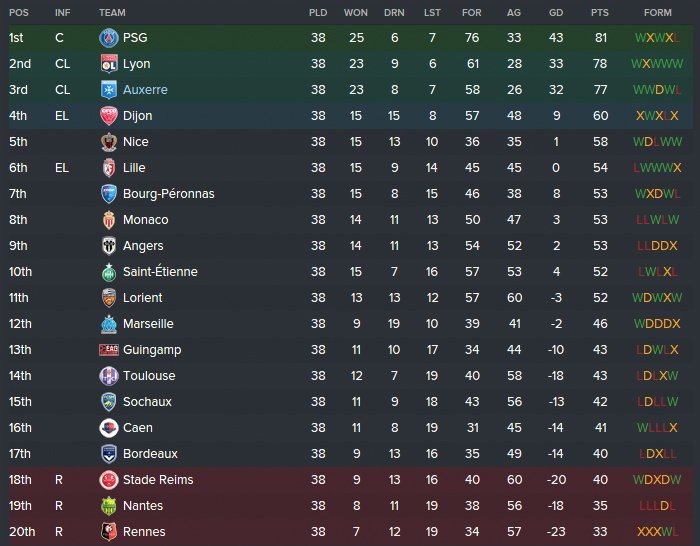Click Nice's form results WDLWW
This screenshot has width=700, height=546.
657,142
